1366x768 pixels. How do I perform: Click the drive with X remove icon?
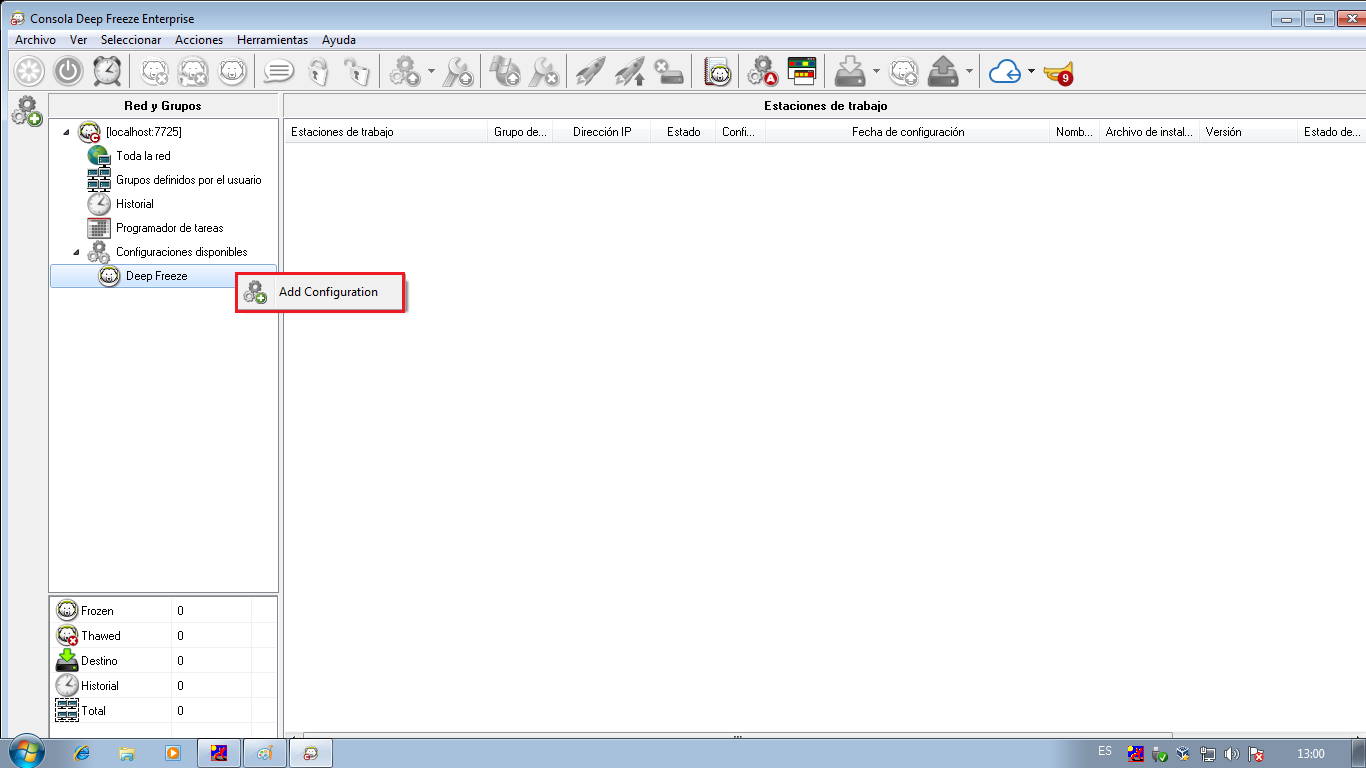click(668, 71)
